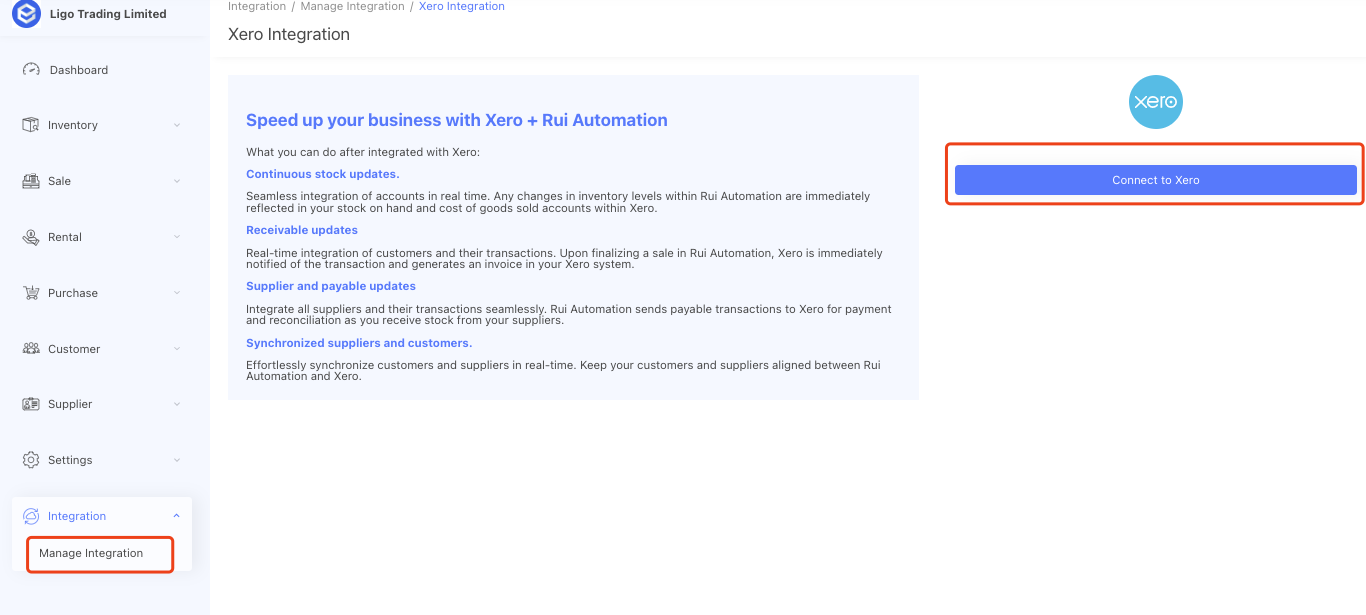
Task: Click the Dashboard speedometer icon
Action: point(31,70)
